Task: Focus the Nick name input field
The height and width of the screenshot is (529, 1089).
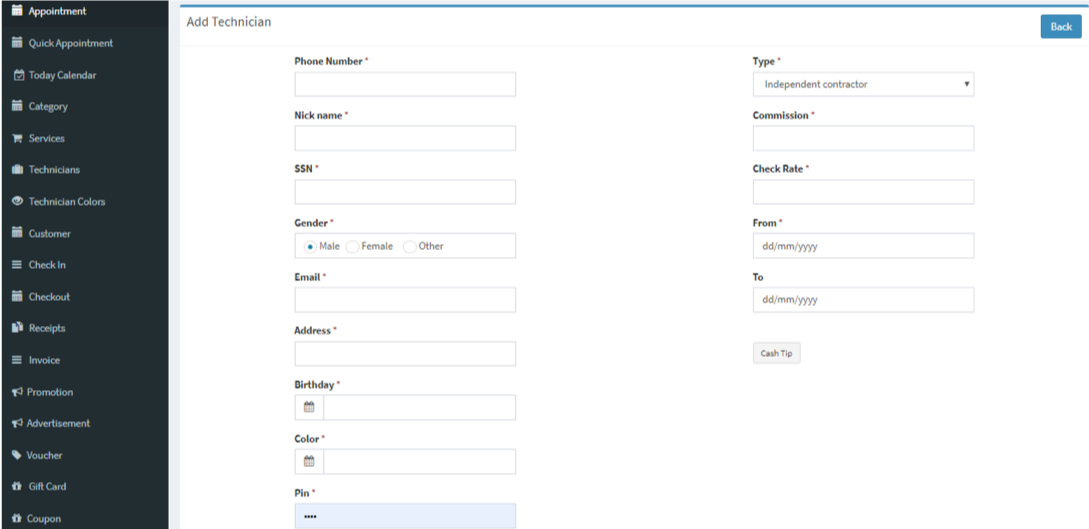Action: [405, 138]
